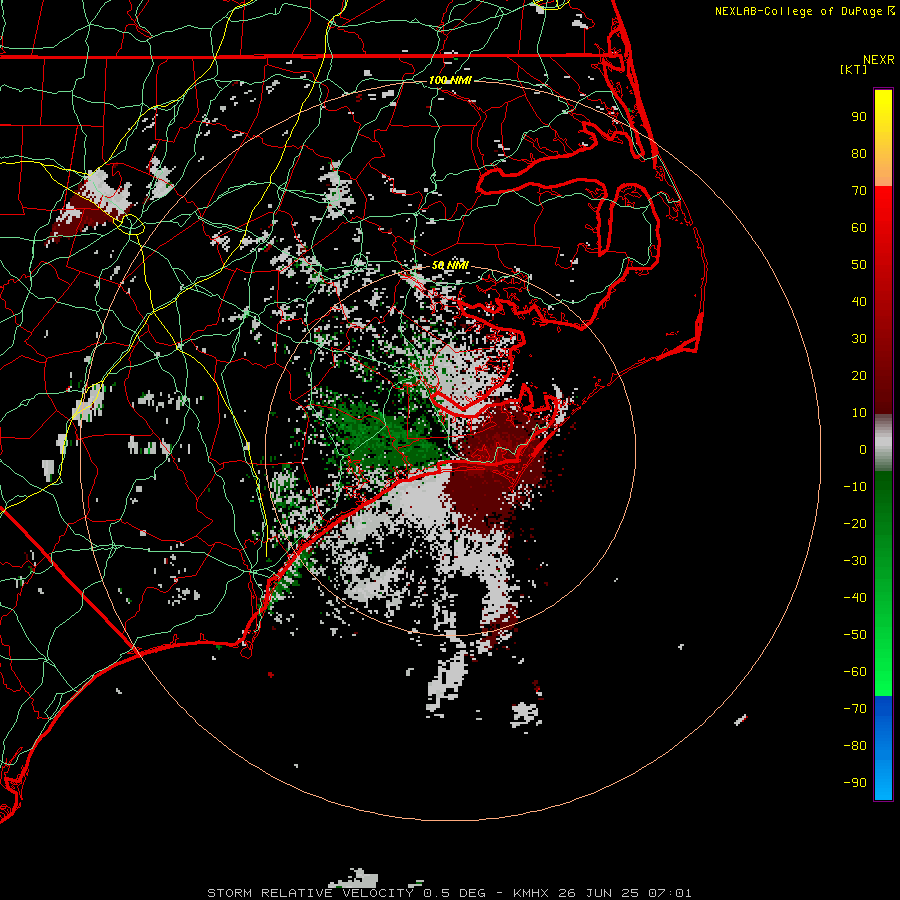Viewport: 900px width, 900px height.
Task: Click the -80 scale value
Action: [855, 746]
